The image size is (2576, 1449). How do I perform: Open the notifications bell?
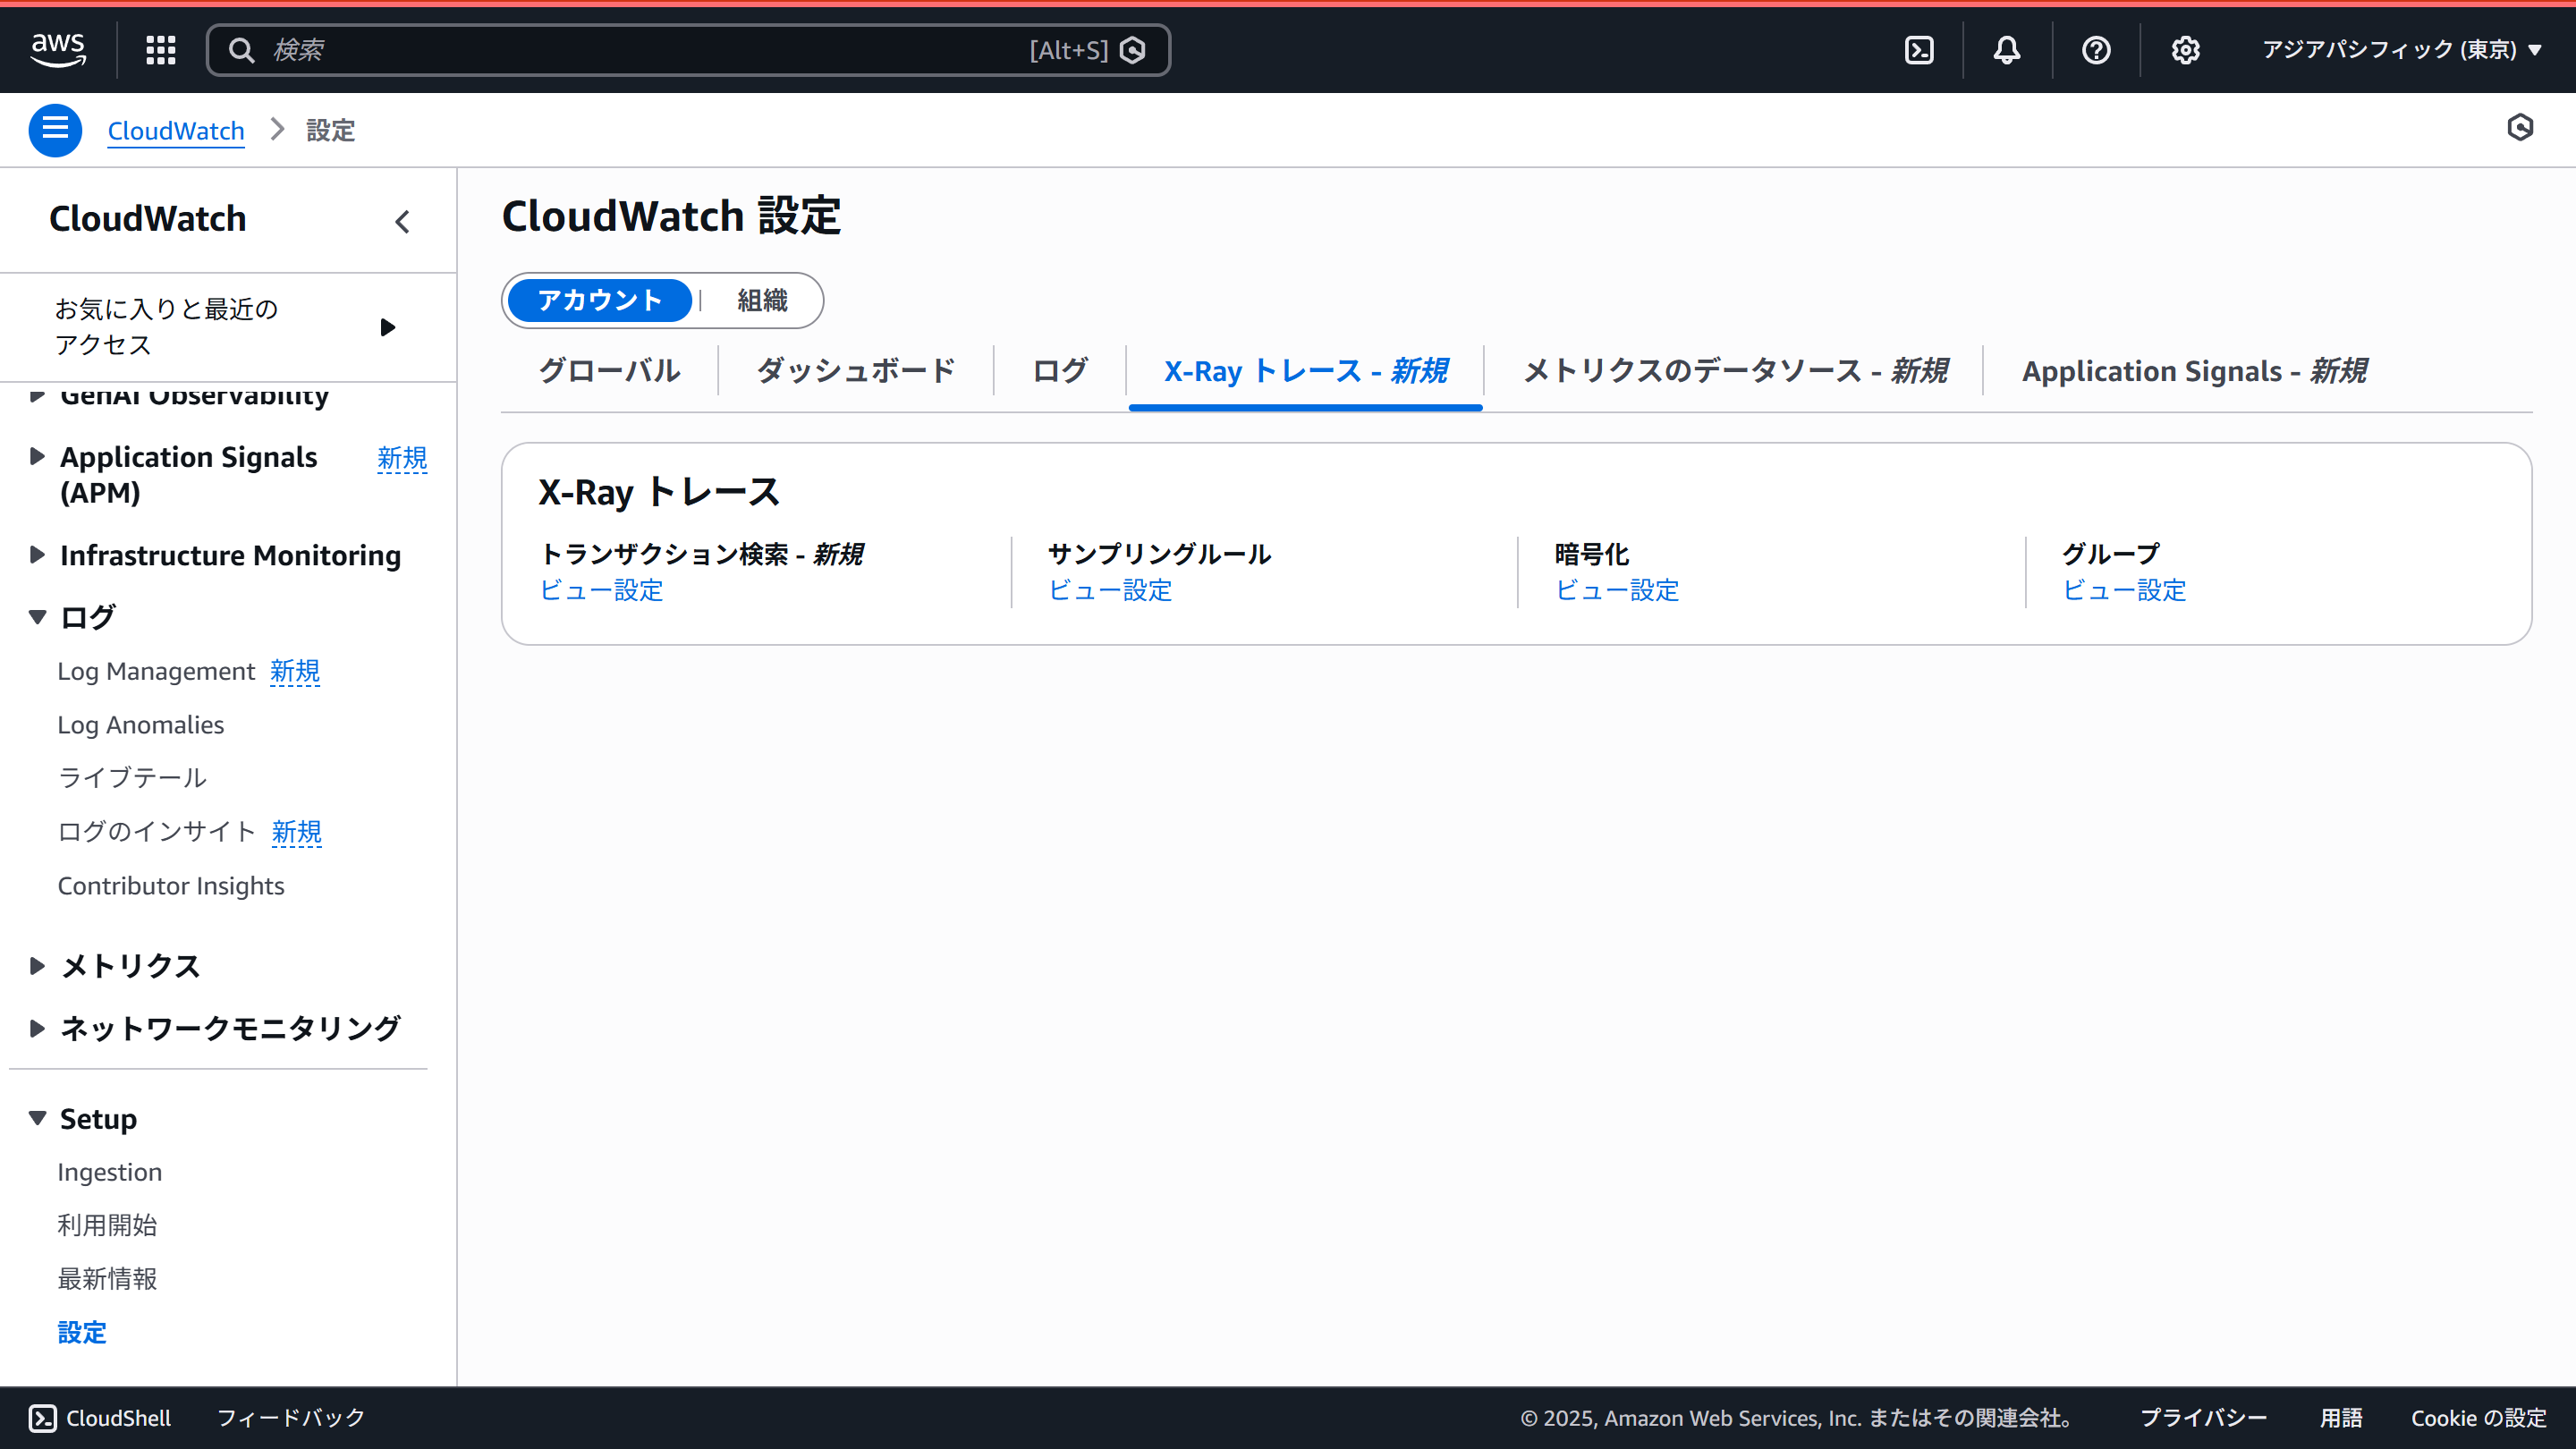[x=2006, y=50]
